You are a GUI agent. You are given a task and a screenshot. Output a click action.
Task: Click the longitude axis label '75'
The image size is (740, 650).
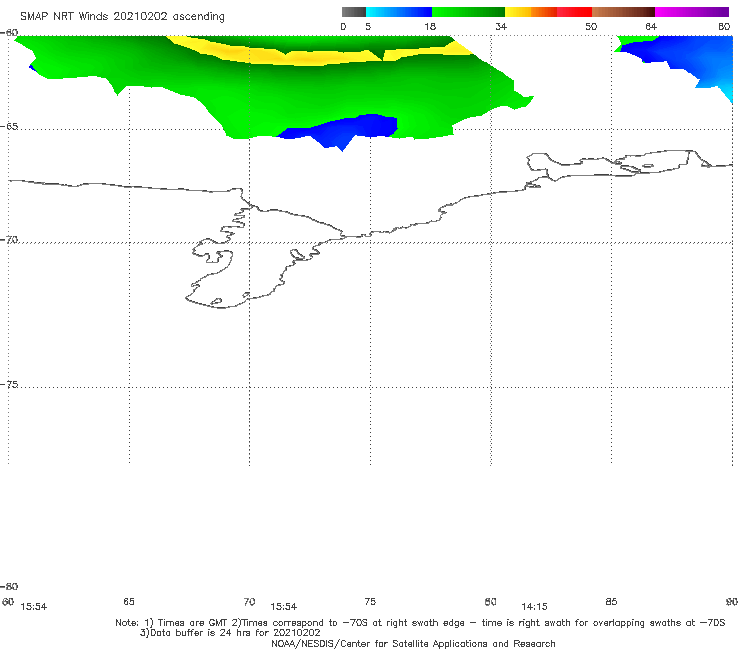pyautogui.click(x=370, y=601)
